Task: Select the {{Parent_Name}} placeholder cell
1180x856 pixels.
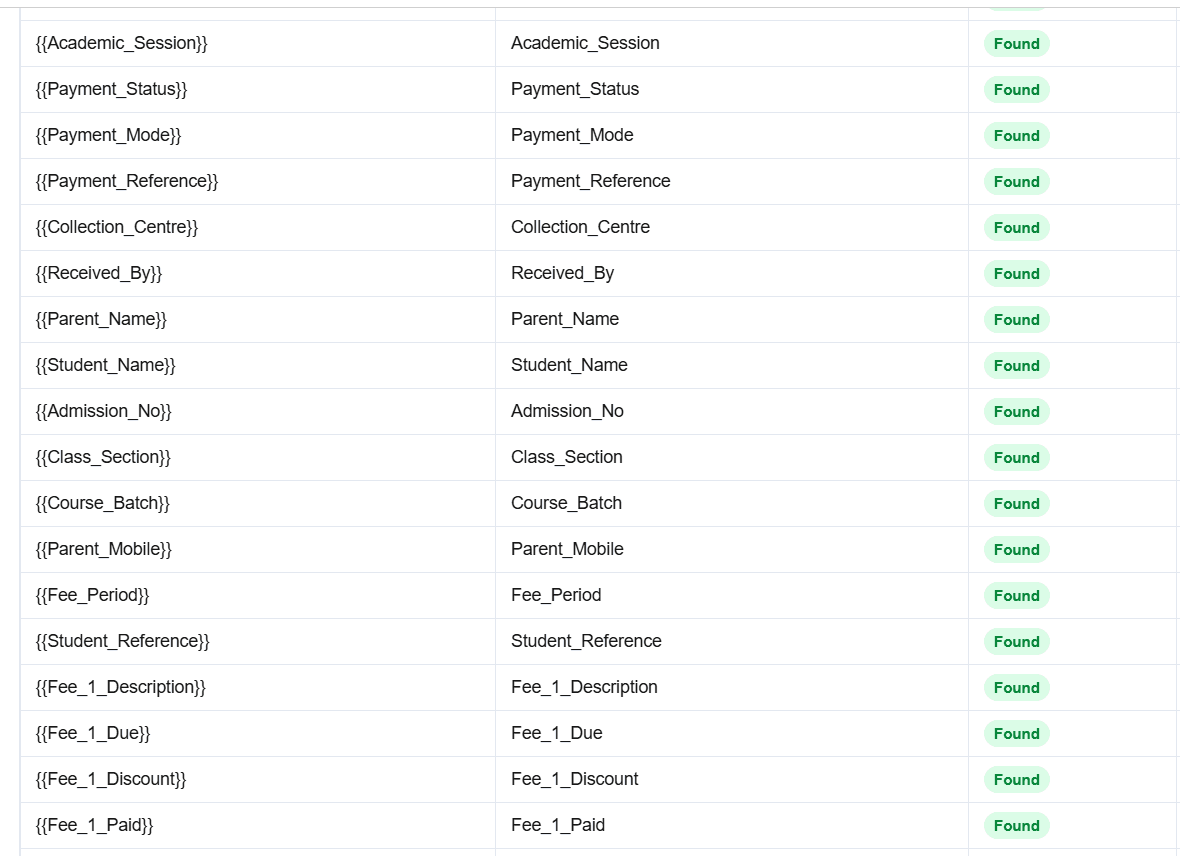Action: coord(101,319)
